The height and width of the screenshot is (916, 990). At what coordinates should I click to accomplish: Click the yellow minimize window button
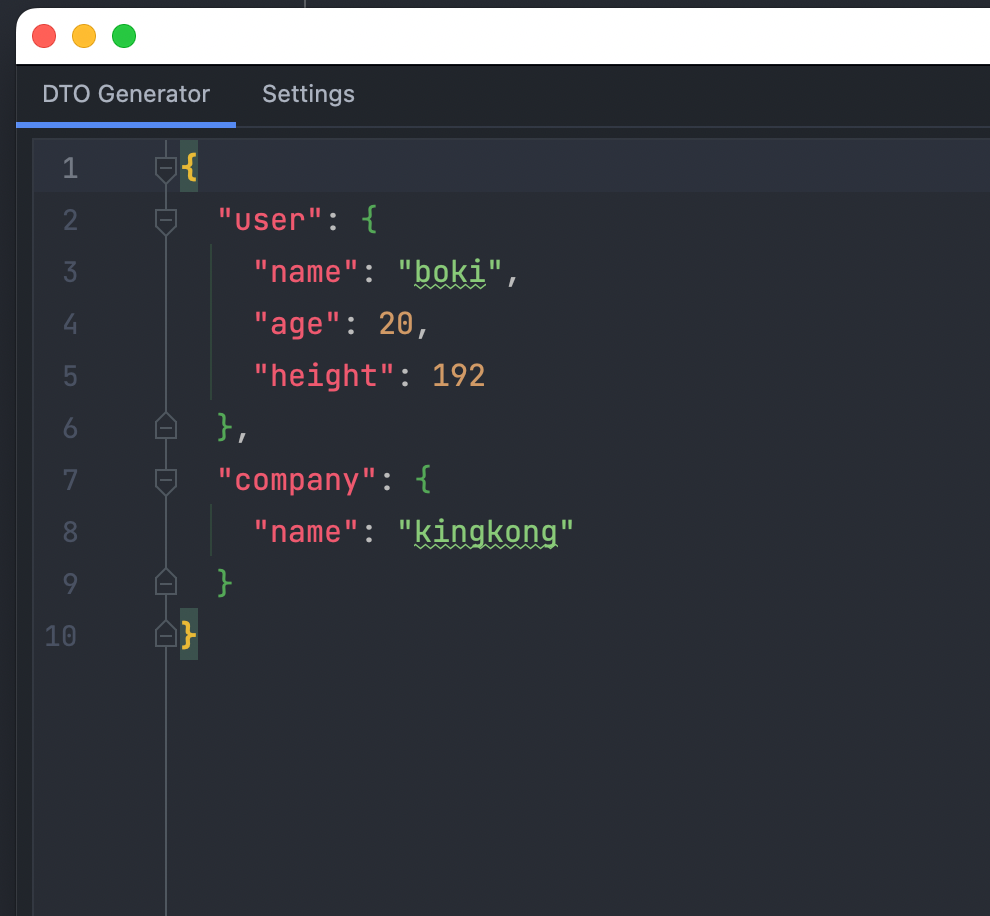(x=84, y=36)
